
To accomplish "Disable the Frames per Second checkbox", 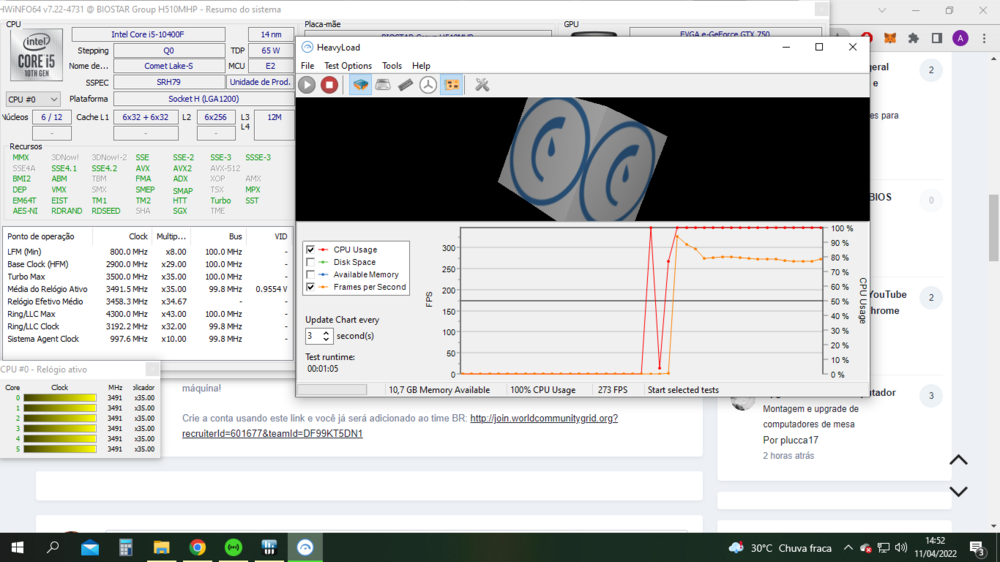I will [311, 287].
